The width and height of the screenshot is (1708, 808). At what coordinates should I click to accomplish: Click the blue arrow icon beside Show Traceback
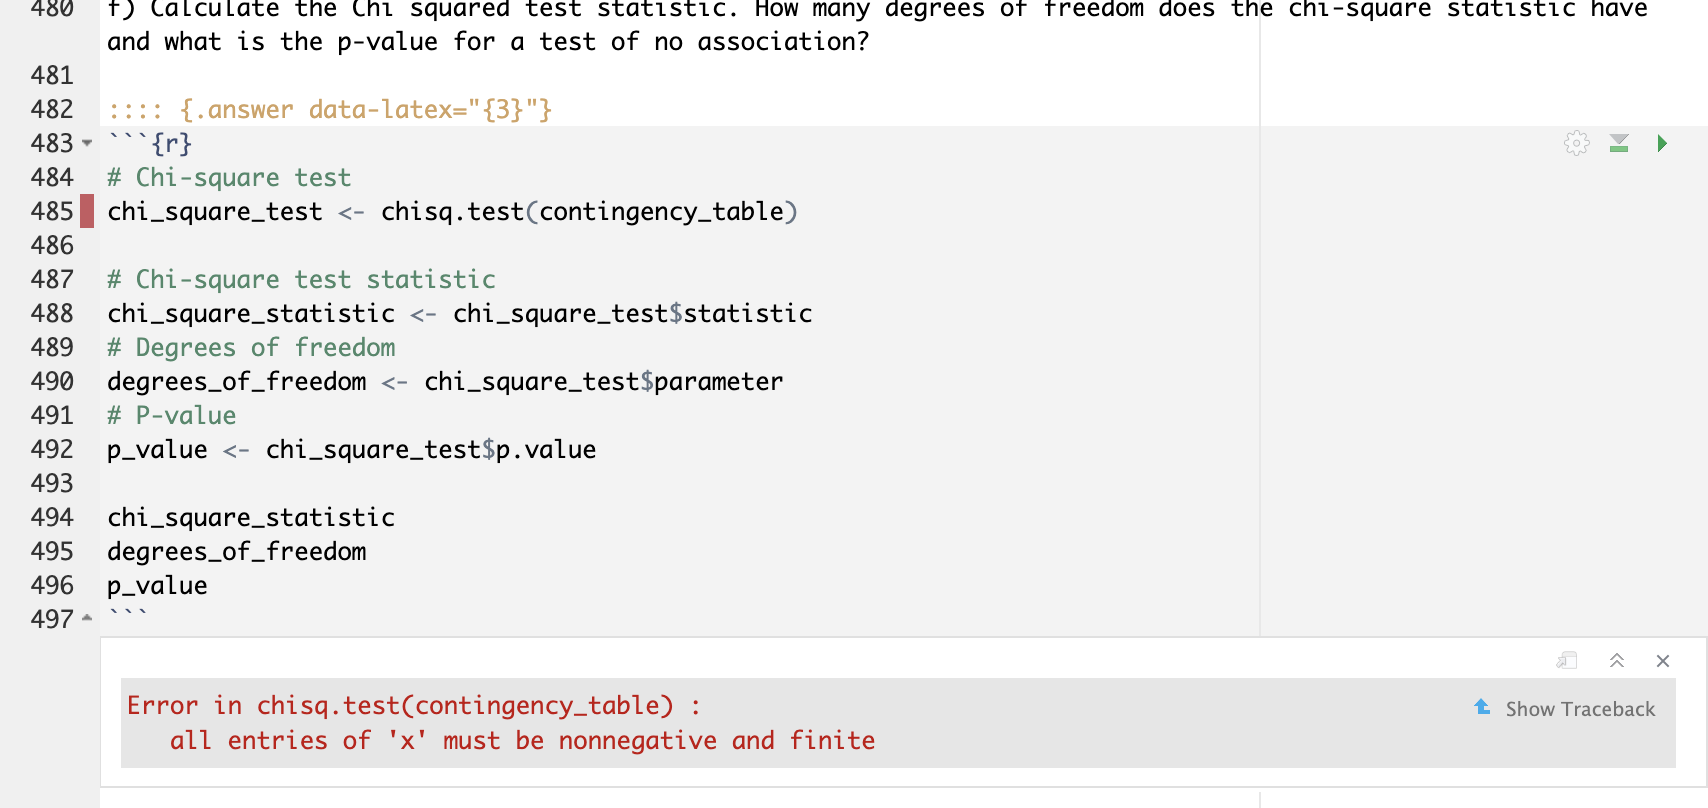(1481, 708)
